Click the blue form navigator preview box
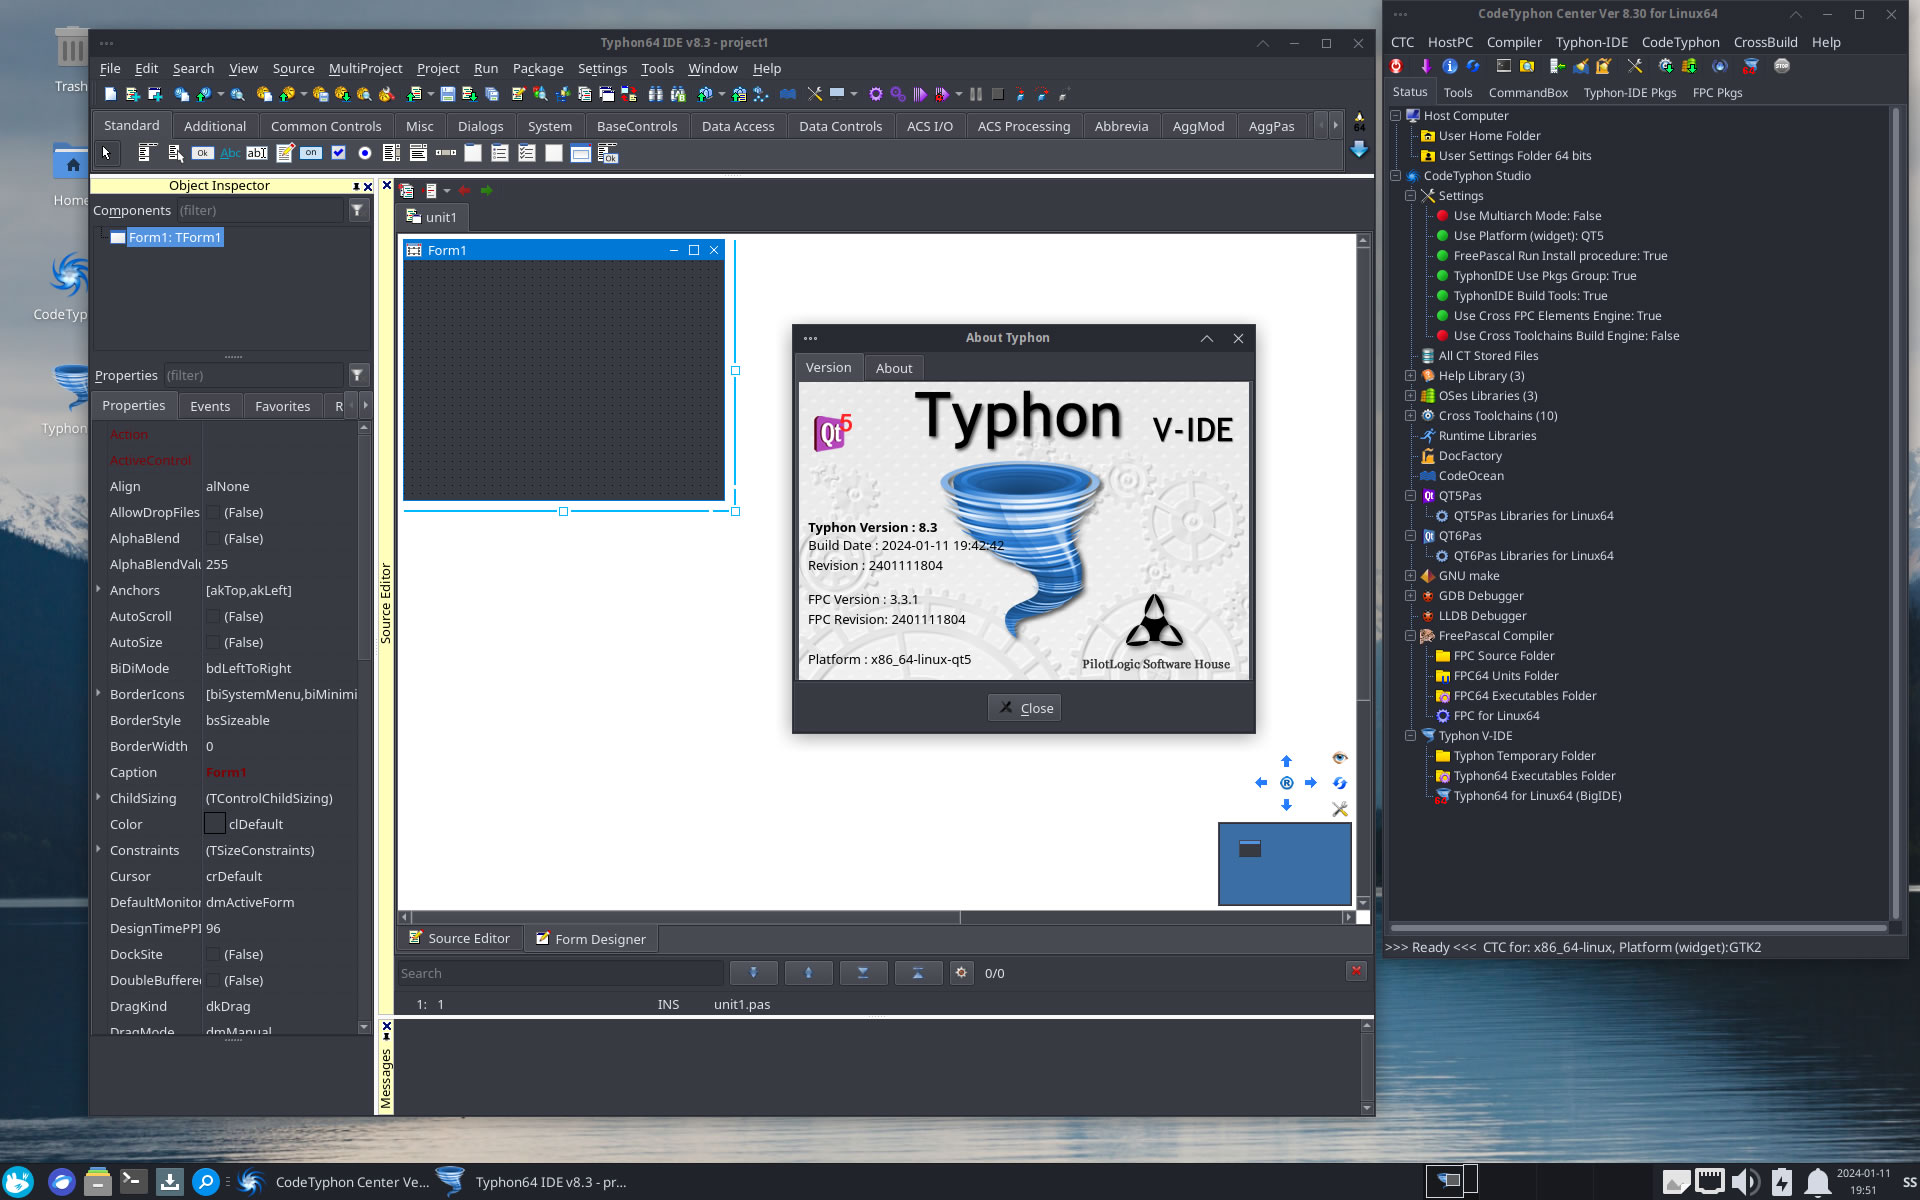1920x1200 pixels. [1285, 864]
